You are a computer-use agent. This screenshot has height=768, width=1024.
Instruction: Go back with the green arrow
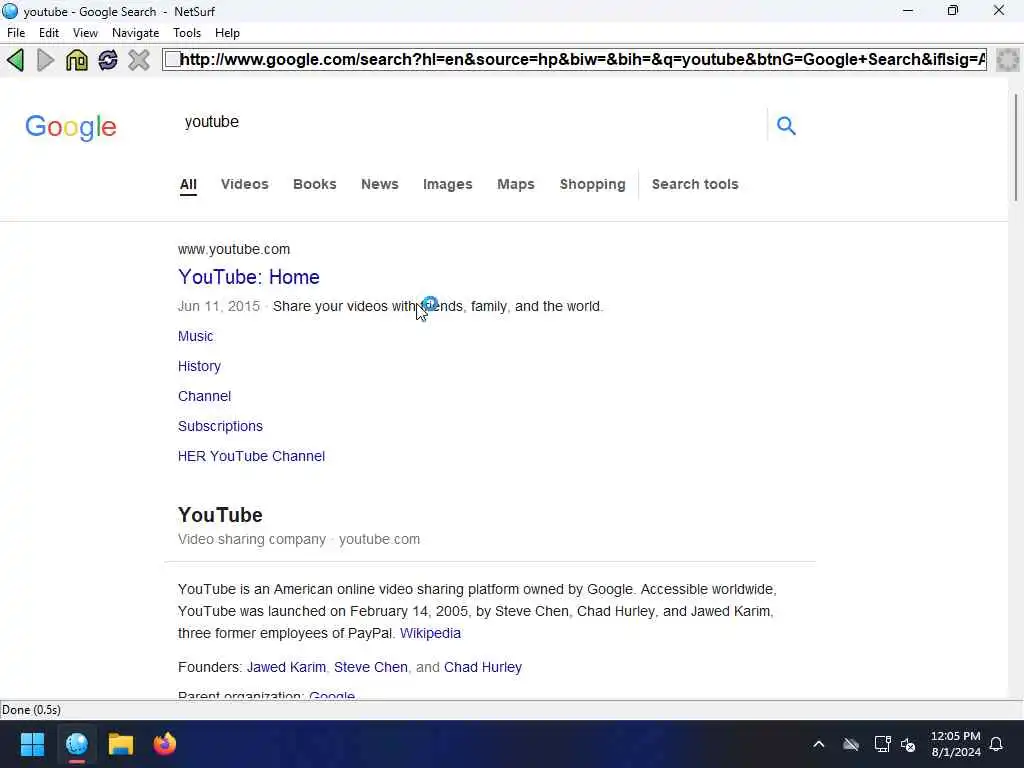click(x=16, y=60)
